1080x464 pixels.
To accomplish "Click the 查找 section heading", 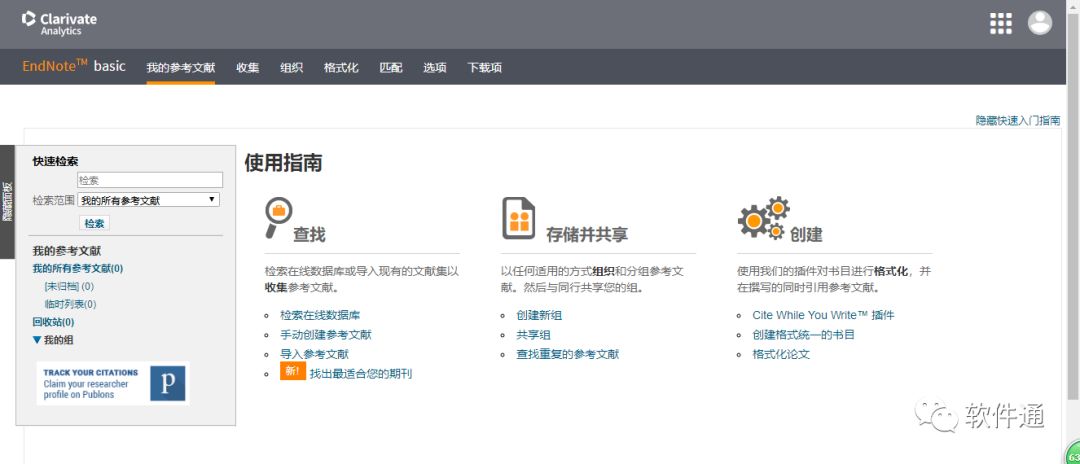I will click(x=309, y=234).
